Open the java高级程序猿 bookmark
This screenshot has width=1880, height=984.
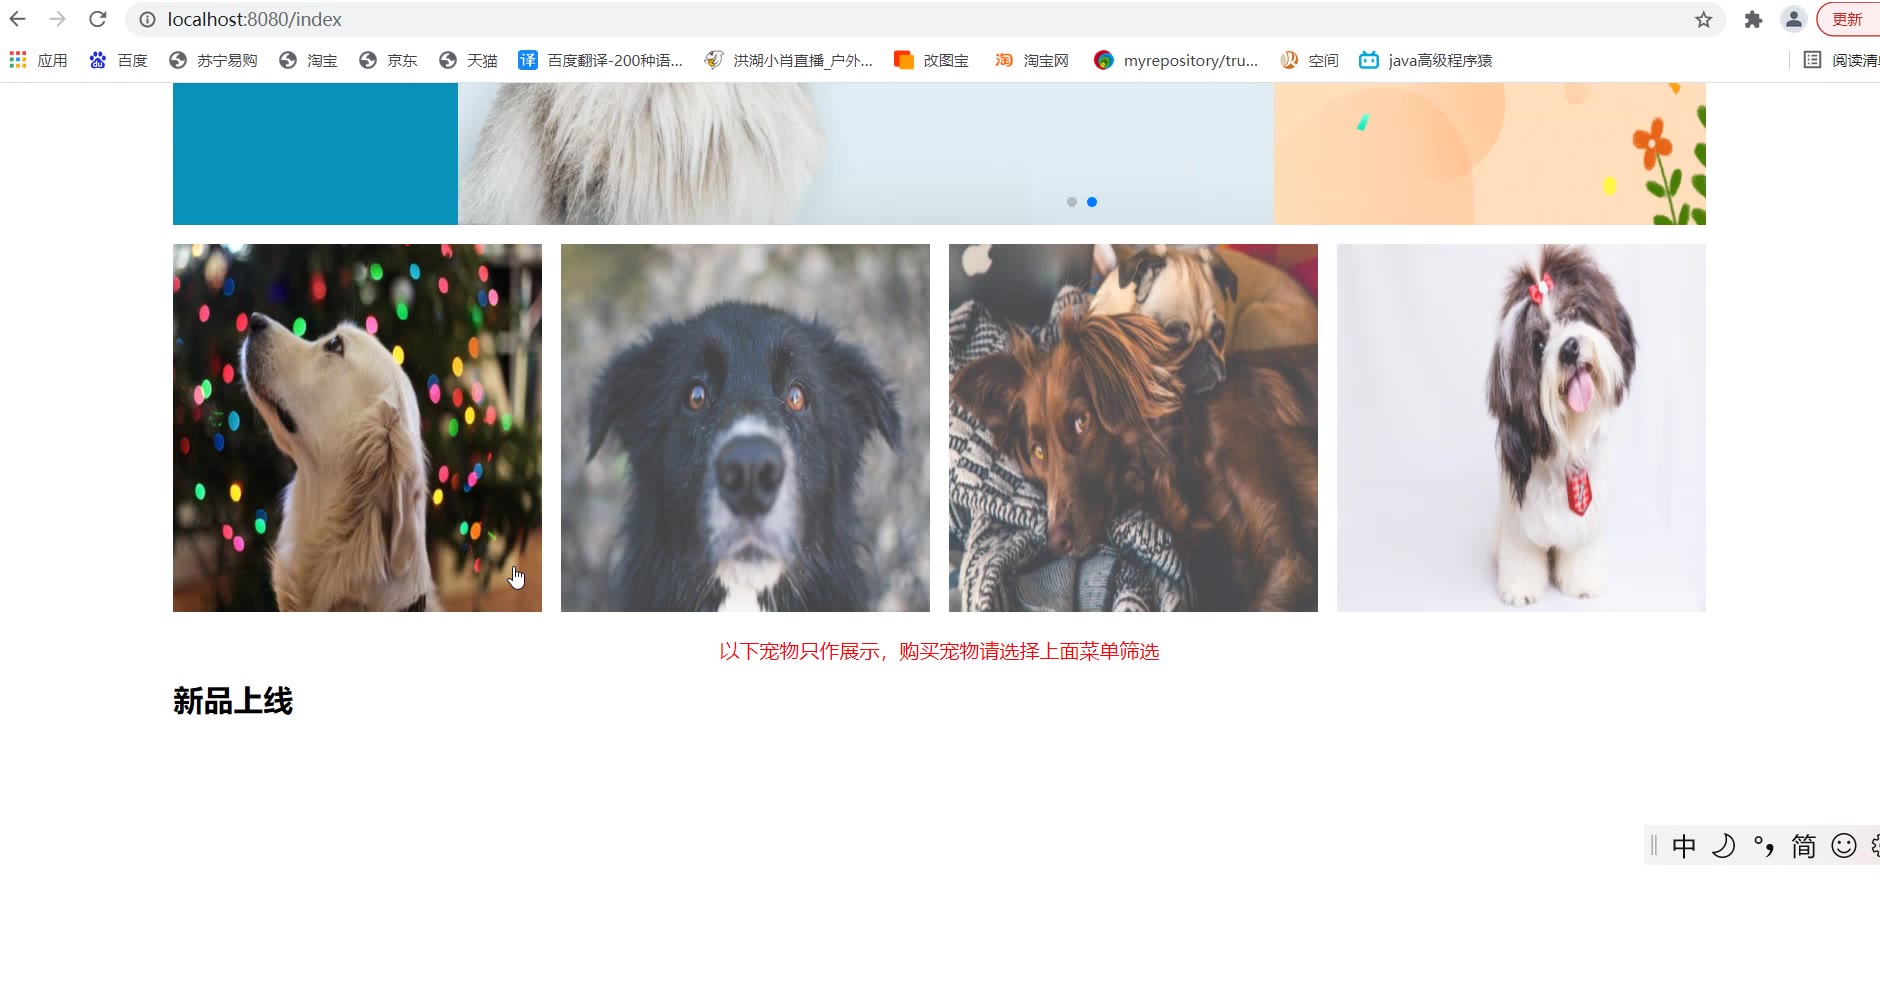(x=1425, y=61)
